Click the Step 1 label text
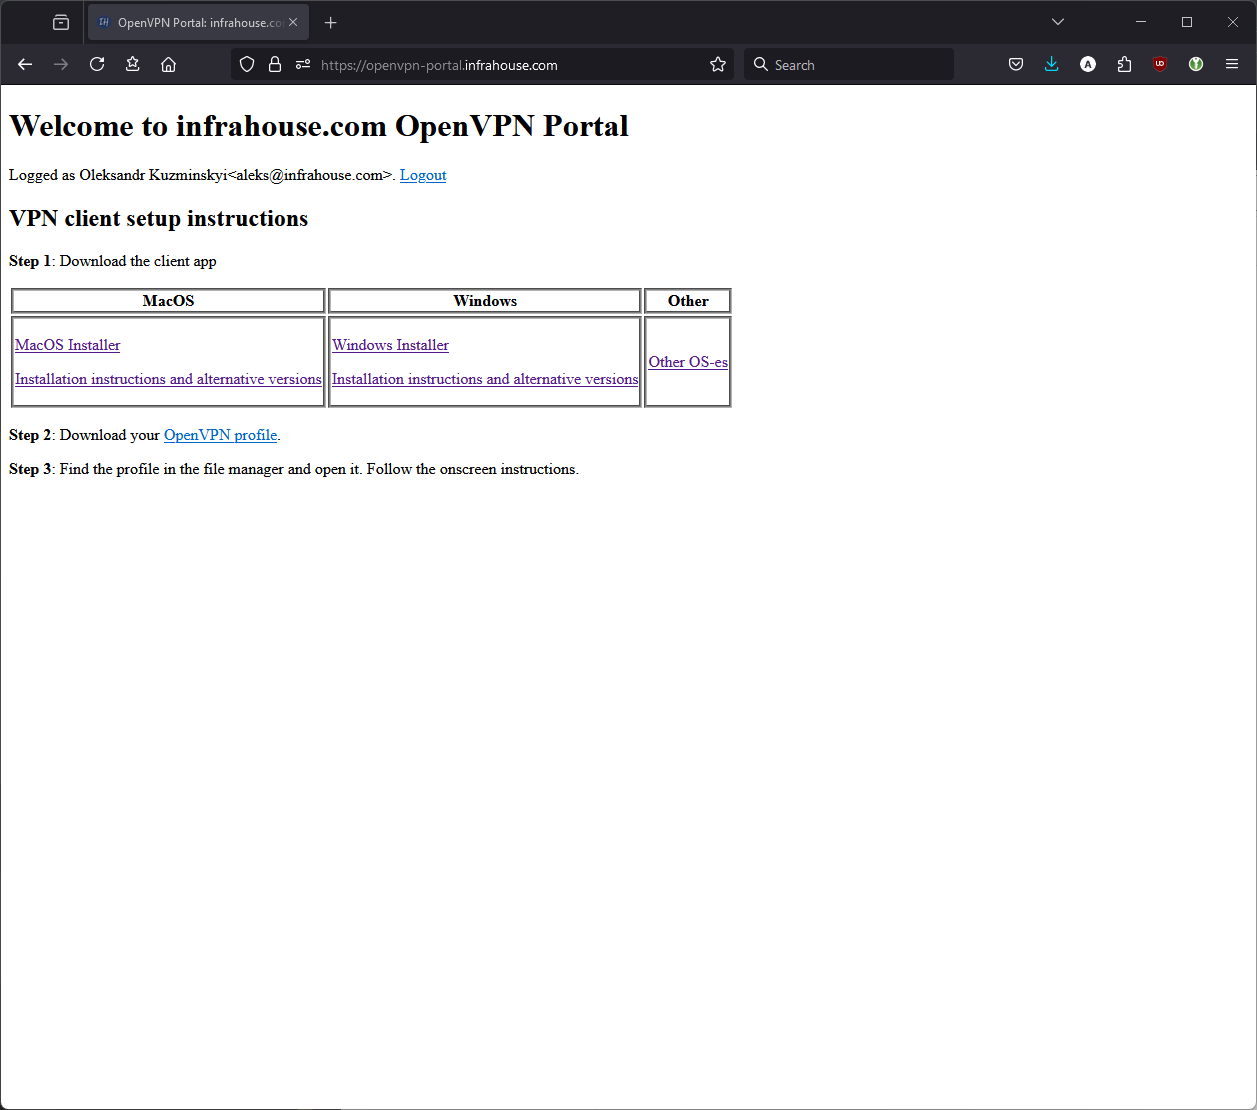 tap(30, 261)
